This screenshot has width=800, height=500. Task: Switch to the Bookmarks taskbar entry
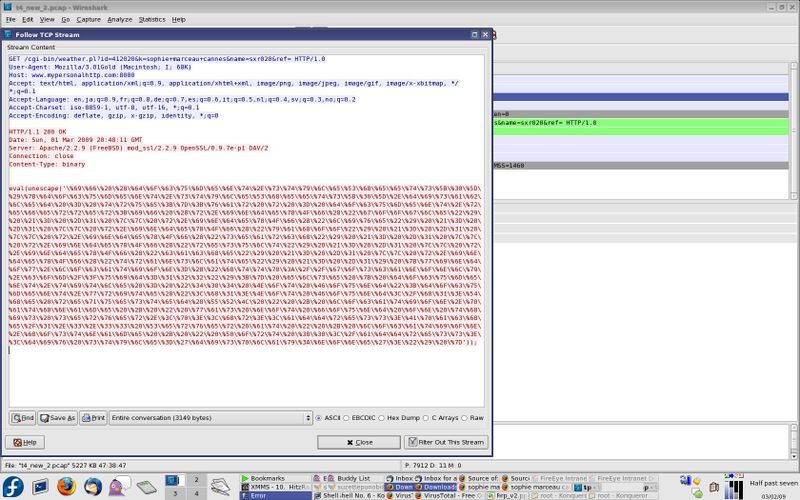coord(275,479)
